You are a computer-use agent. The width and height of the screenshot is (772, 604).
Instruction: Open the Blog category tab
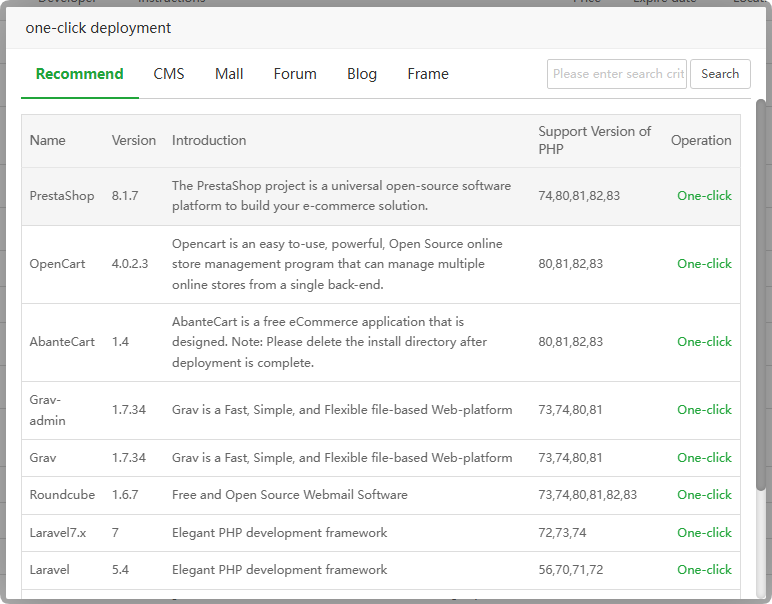(x=362, y=74)
